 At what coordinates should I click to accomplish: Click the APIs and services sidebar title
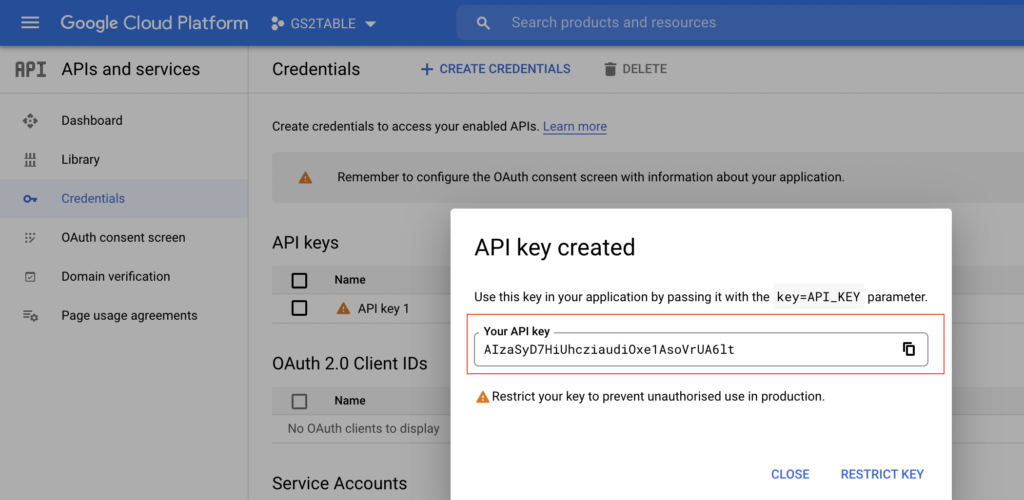131,69
